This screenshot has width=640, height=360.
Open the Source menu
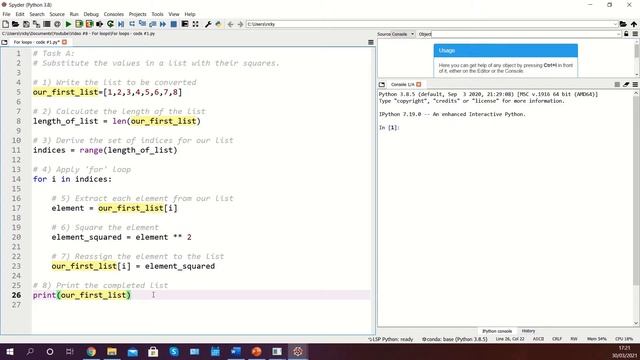[57, 14]
